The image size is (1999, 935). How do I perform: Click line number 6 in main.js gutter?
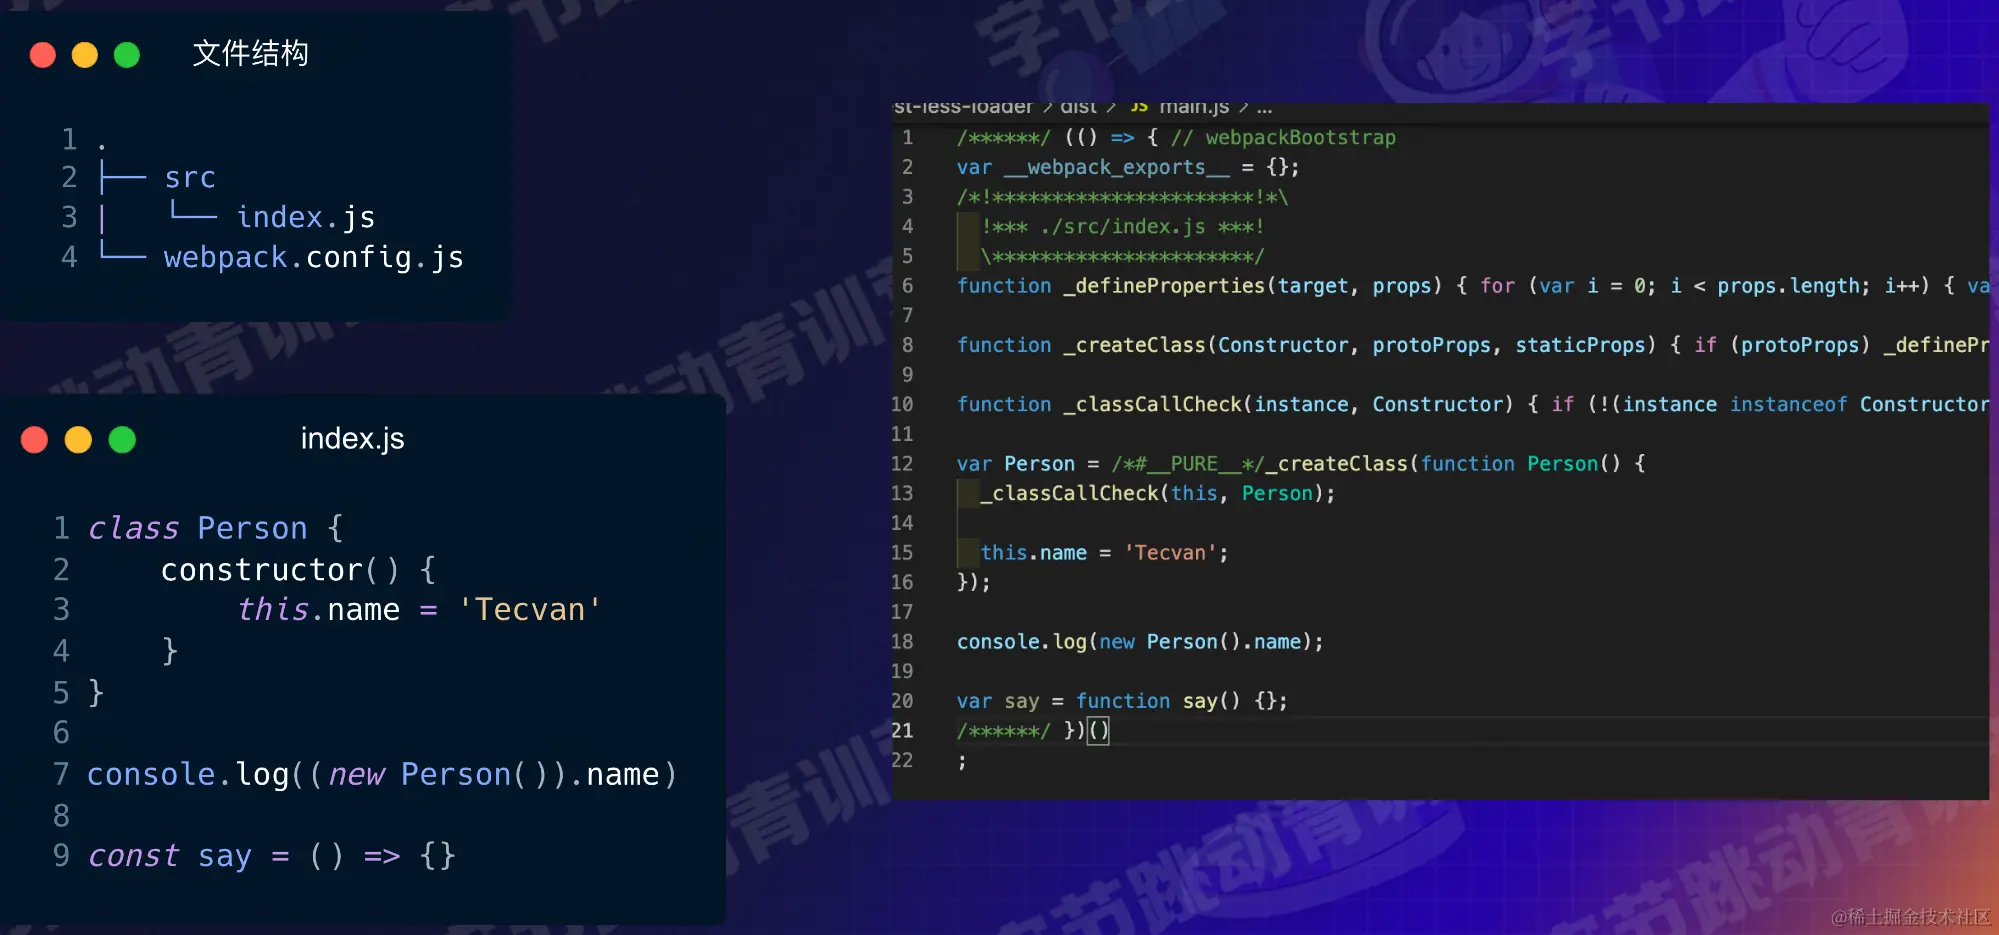[x=907, y=286]
